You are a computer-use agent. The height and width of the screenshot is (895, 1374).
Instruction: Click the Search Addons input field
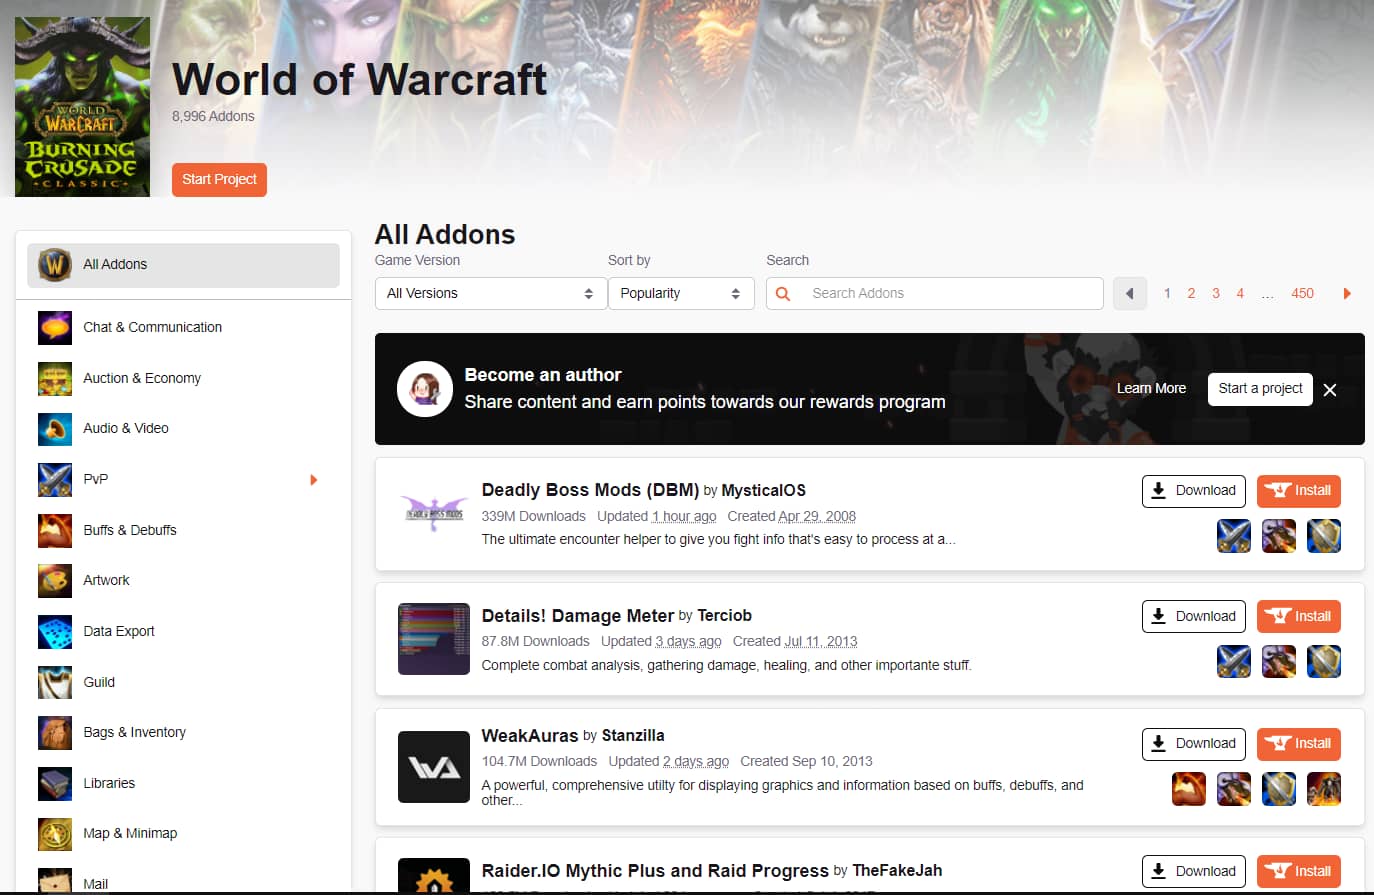[x=950, y=293]
